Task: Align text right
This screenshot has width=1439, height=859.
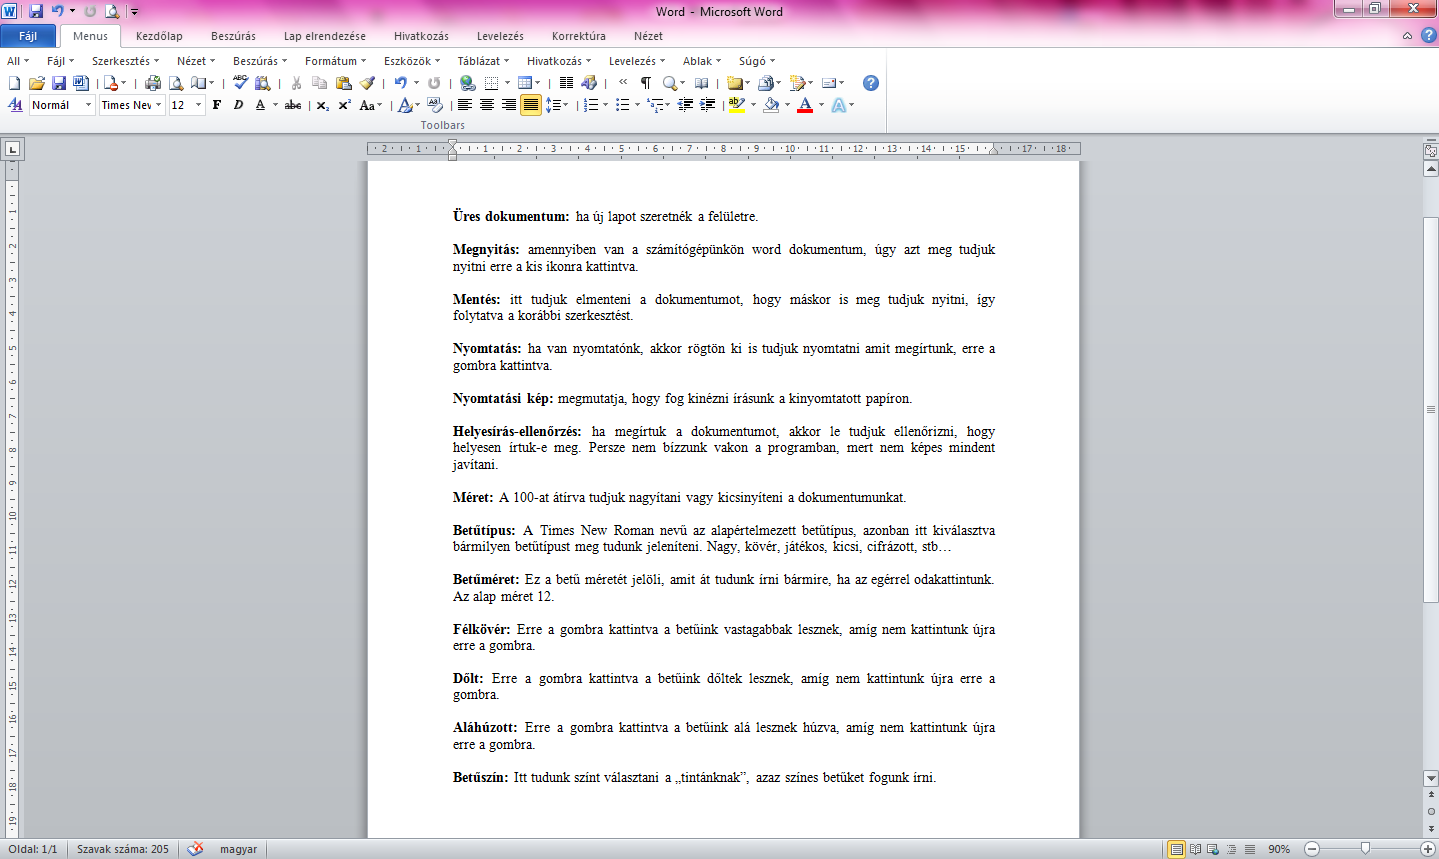Action: tap(509, 105)
